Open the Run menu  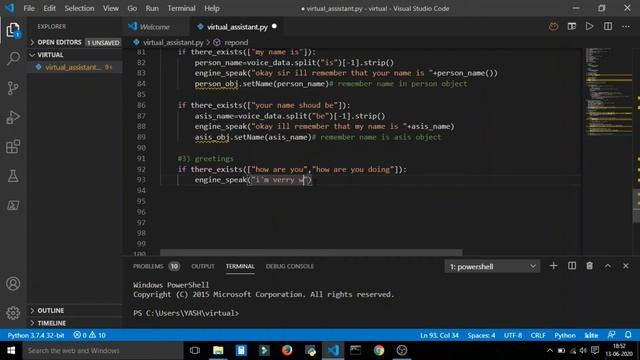point(152,8)
